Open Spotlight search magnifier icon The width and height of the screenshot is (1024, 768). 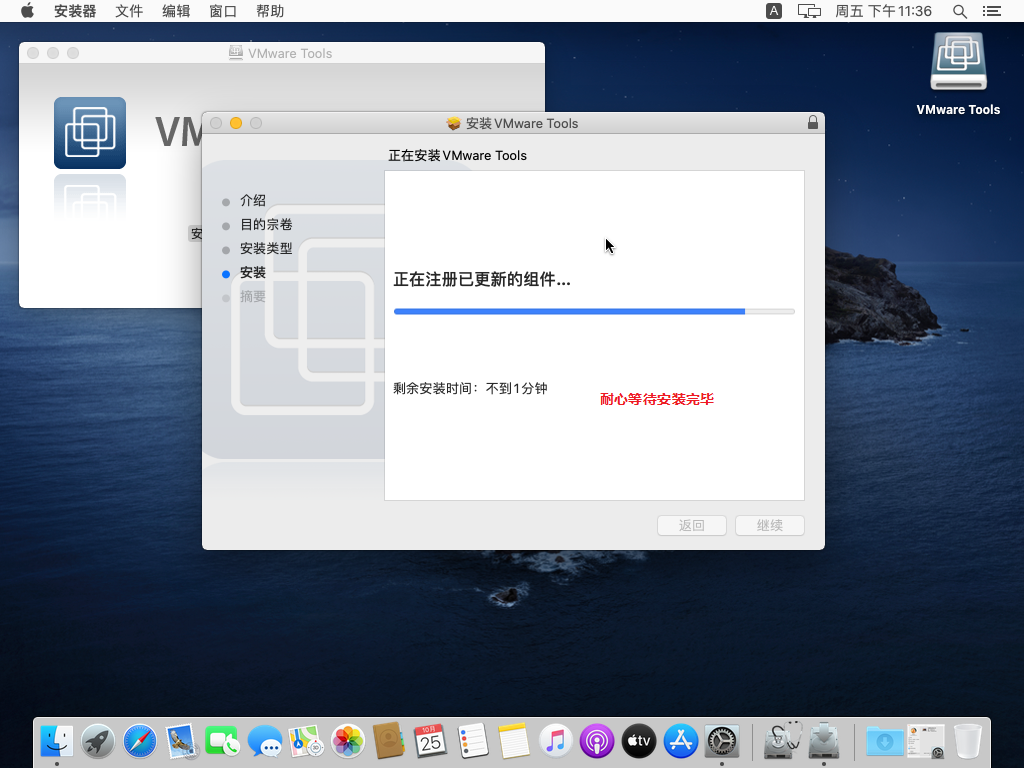coord(959,11)
